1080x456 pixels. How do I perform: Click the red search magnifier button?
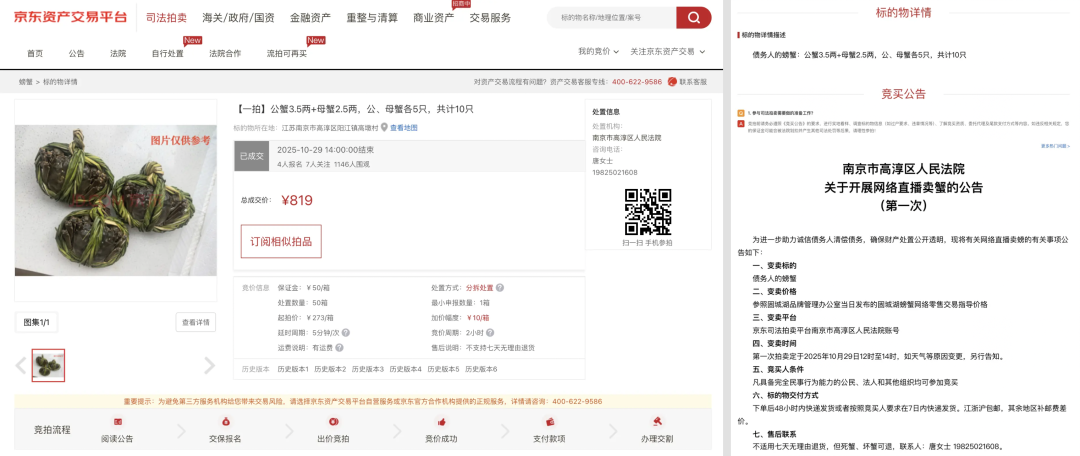click(x=693, y=17)
